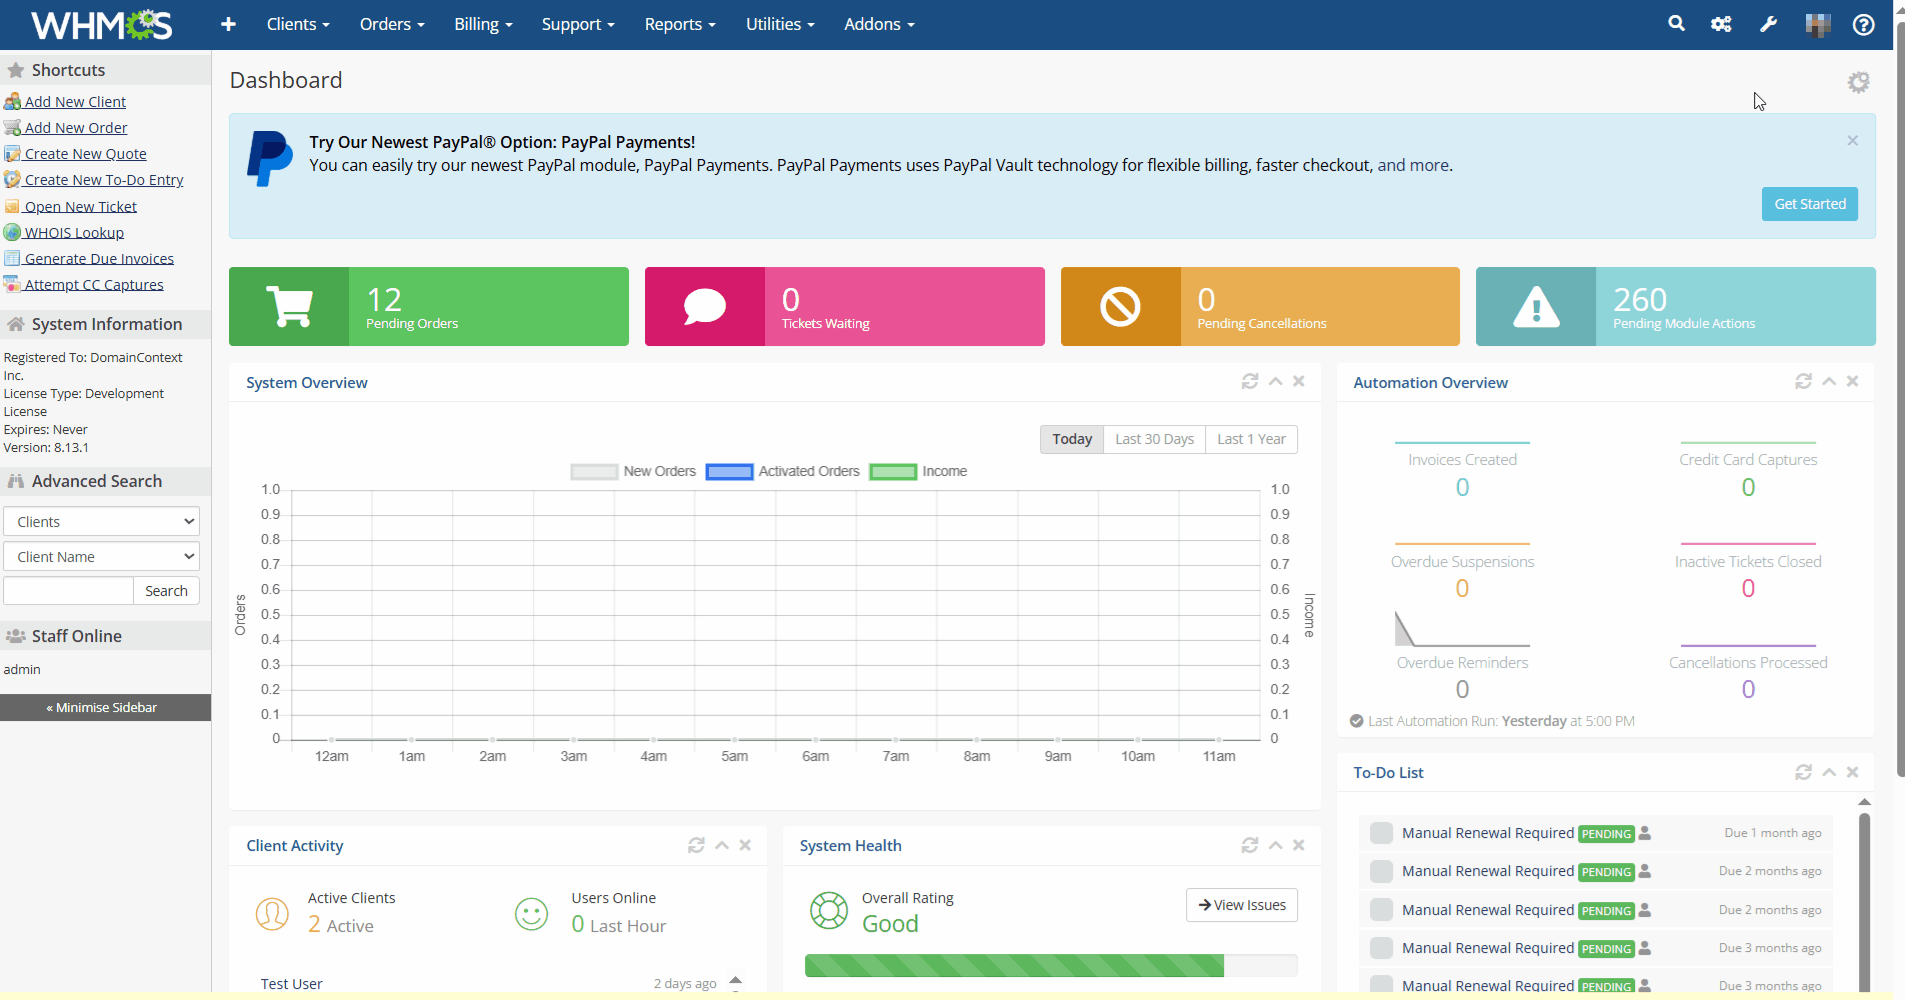Screen dimensions: 1905x1000
Task: Open the Client Name field dropdown
Action: point(101,557)
